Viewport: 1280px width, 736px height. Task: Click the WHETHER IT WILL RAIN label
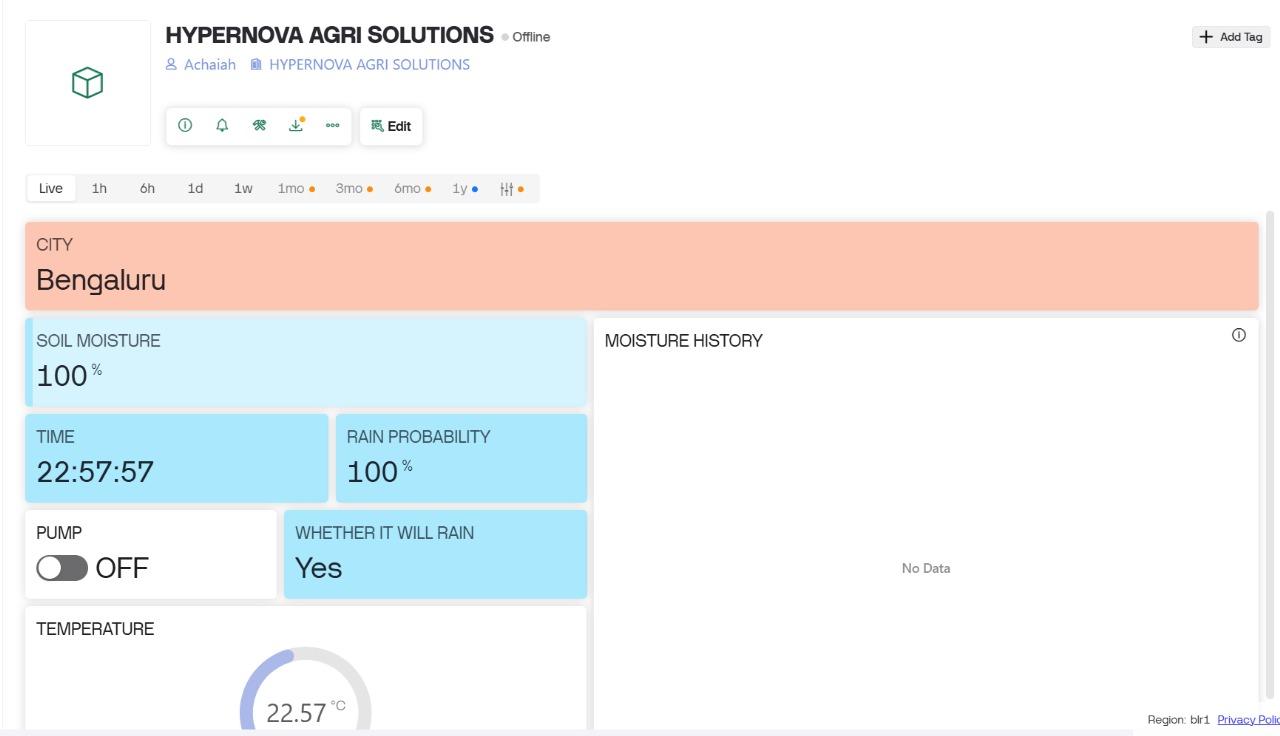(385, 533)
